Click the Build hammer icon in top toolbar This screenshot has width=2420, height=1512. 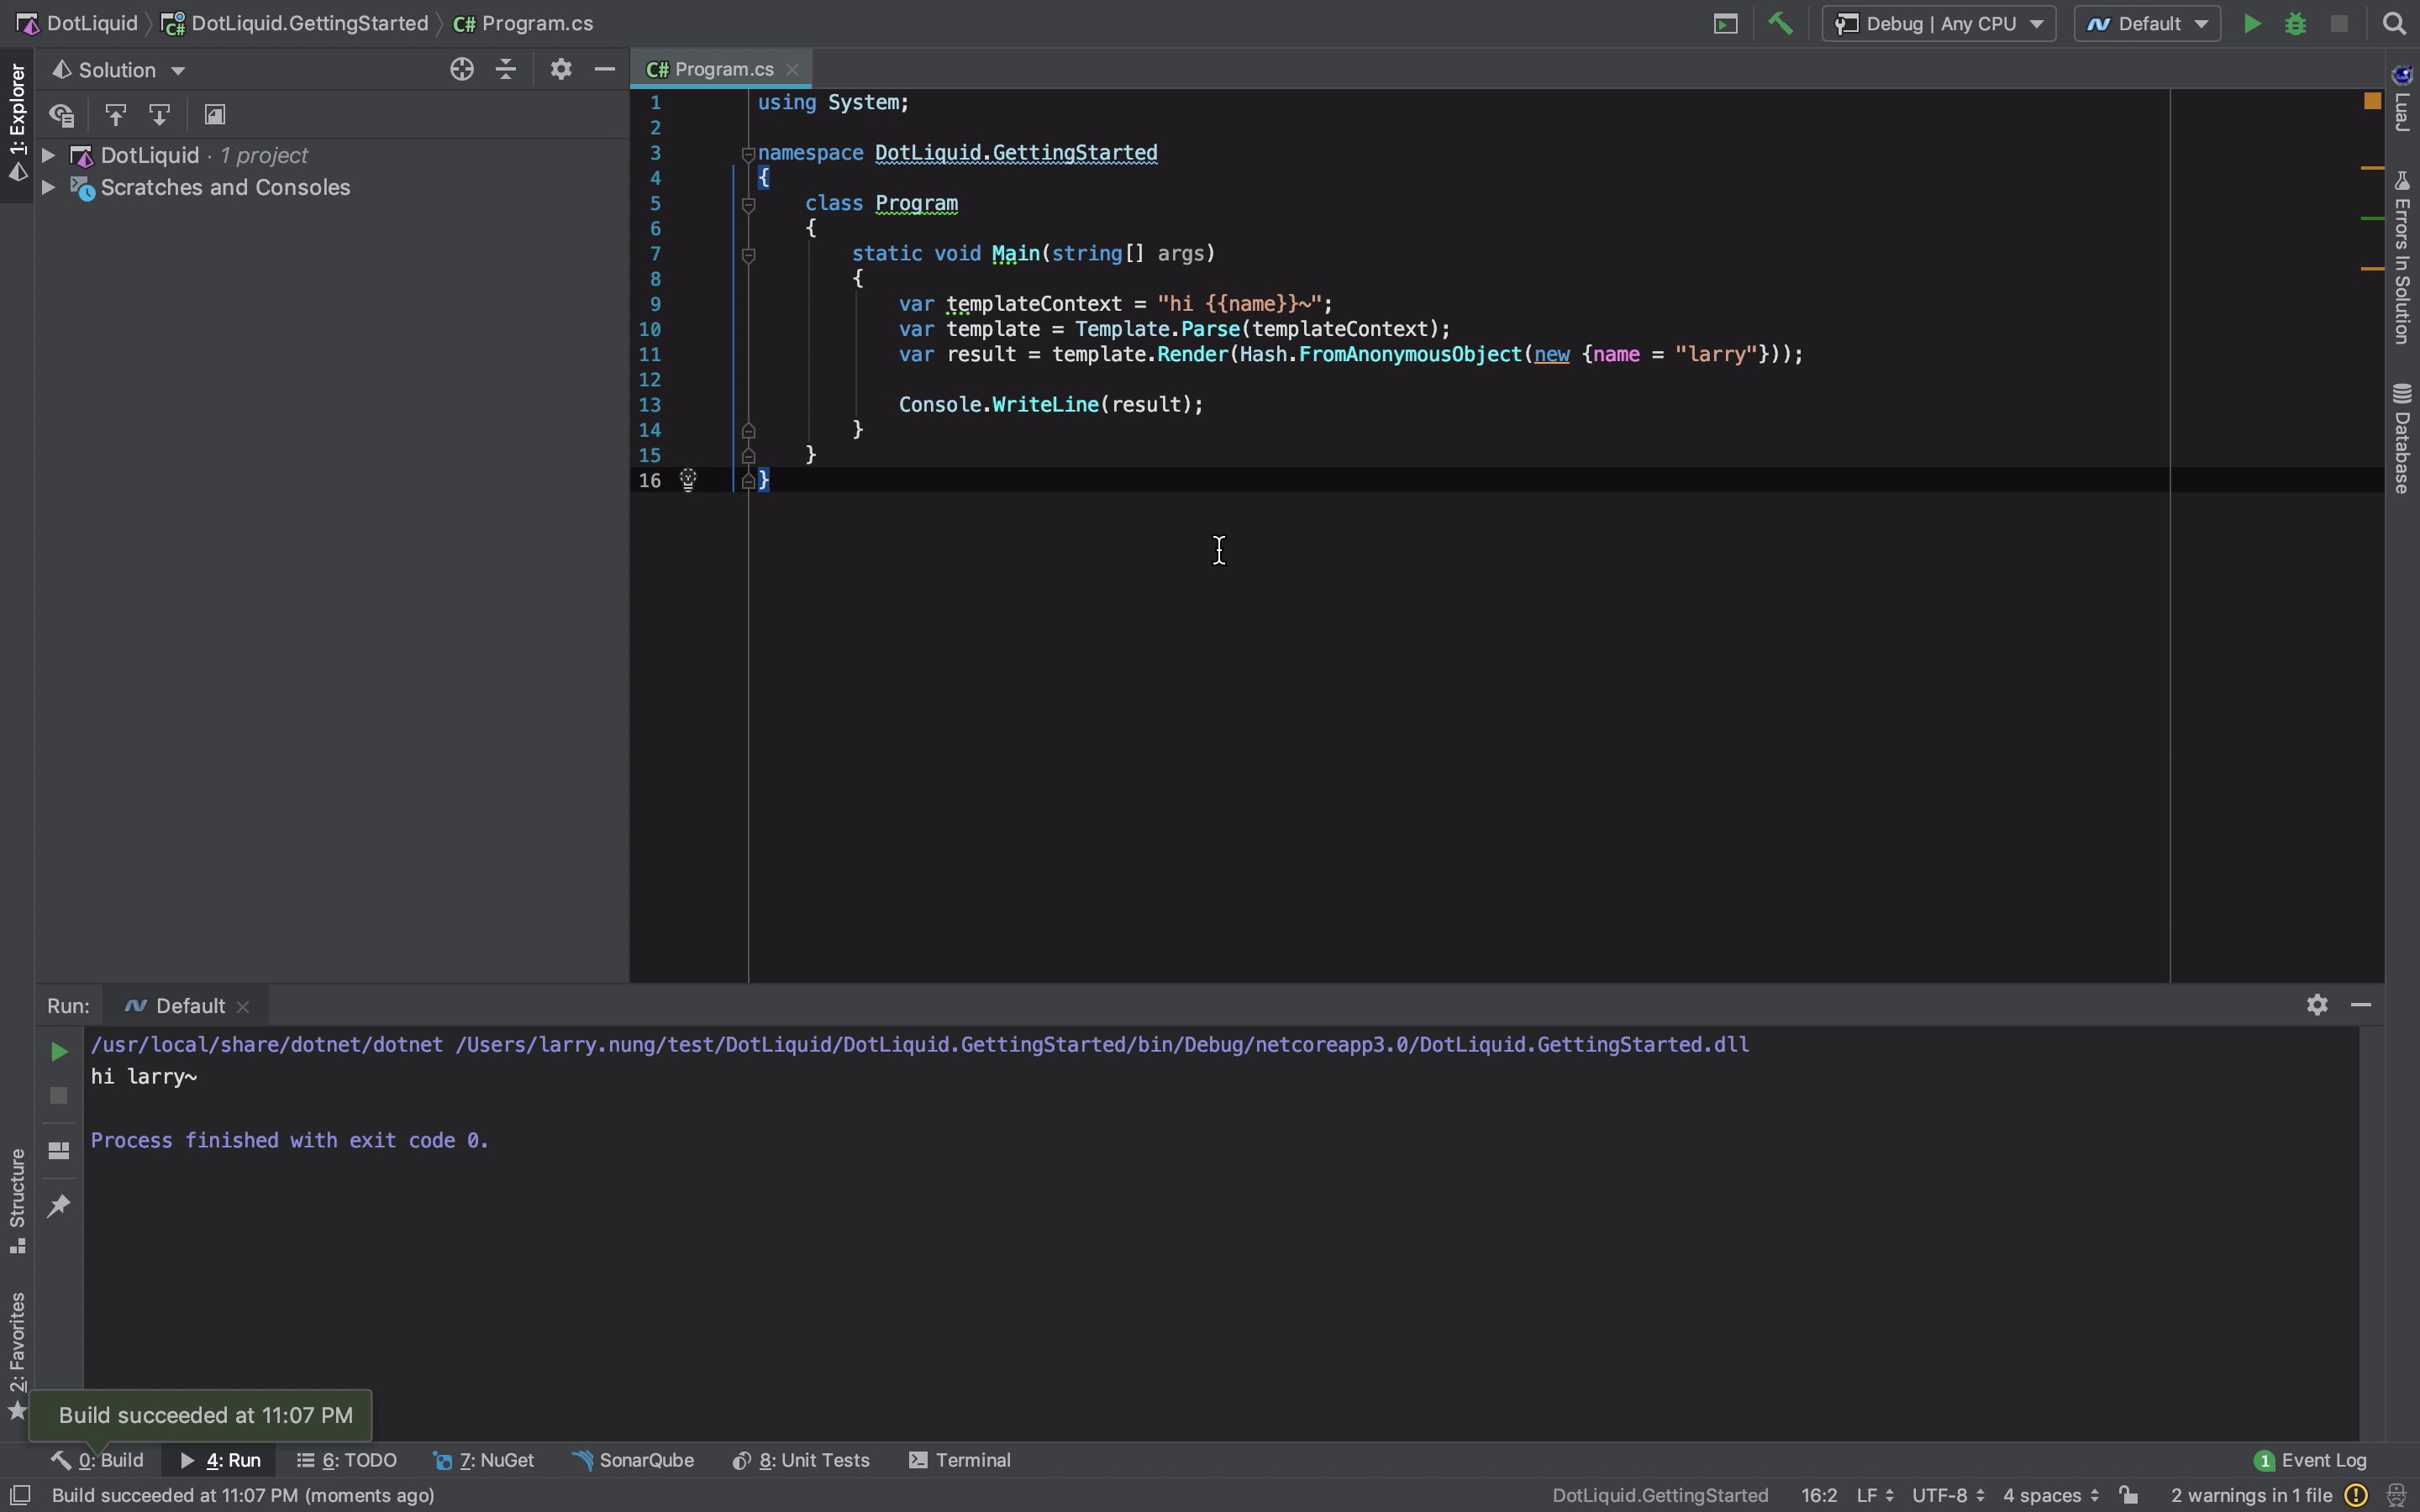coord(1780,23)
